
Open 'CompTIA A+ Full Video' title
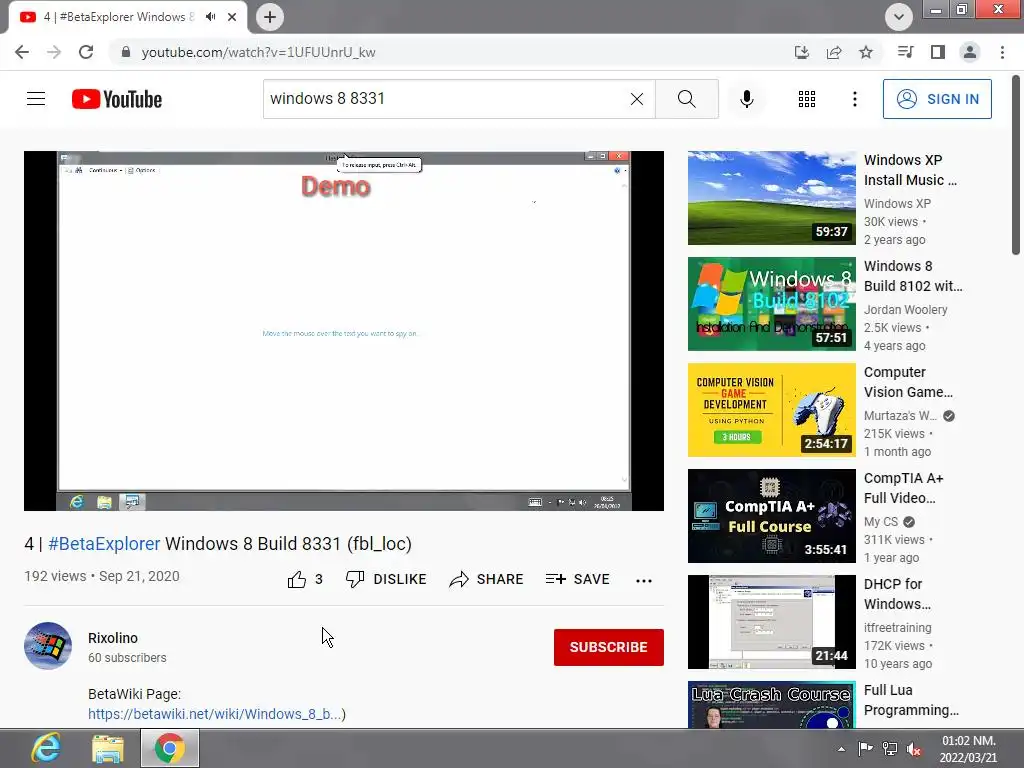coord(903,488)
